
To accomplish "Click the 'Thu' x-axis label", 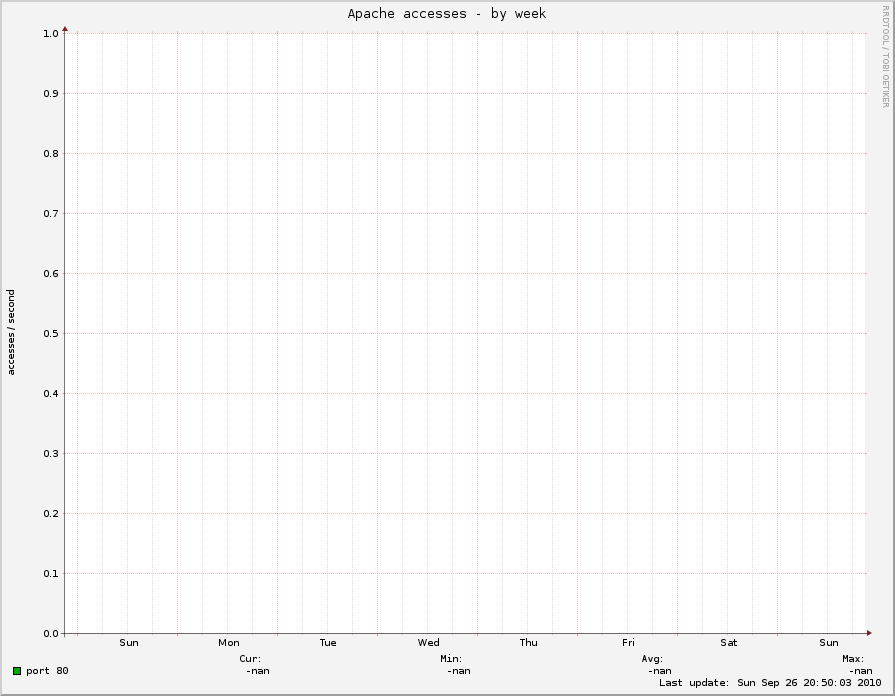I will (529, 643).
